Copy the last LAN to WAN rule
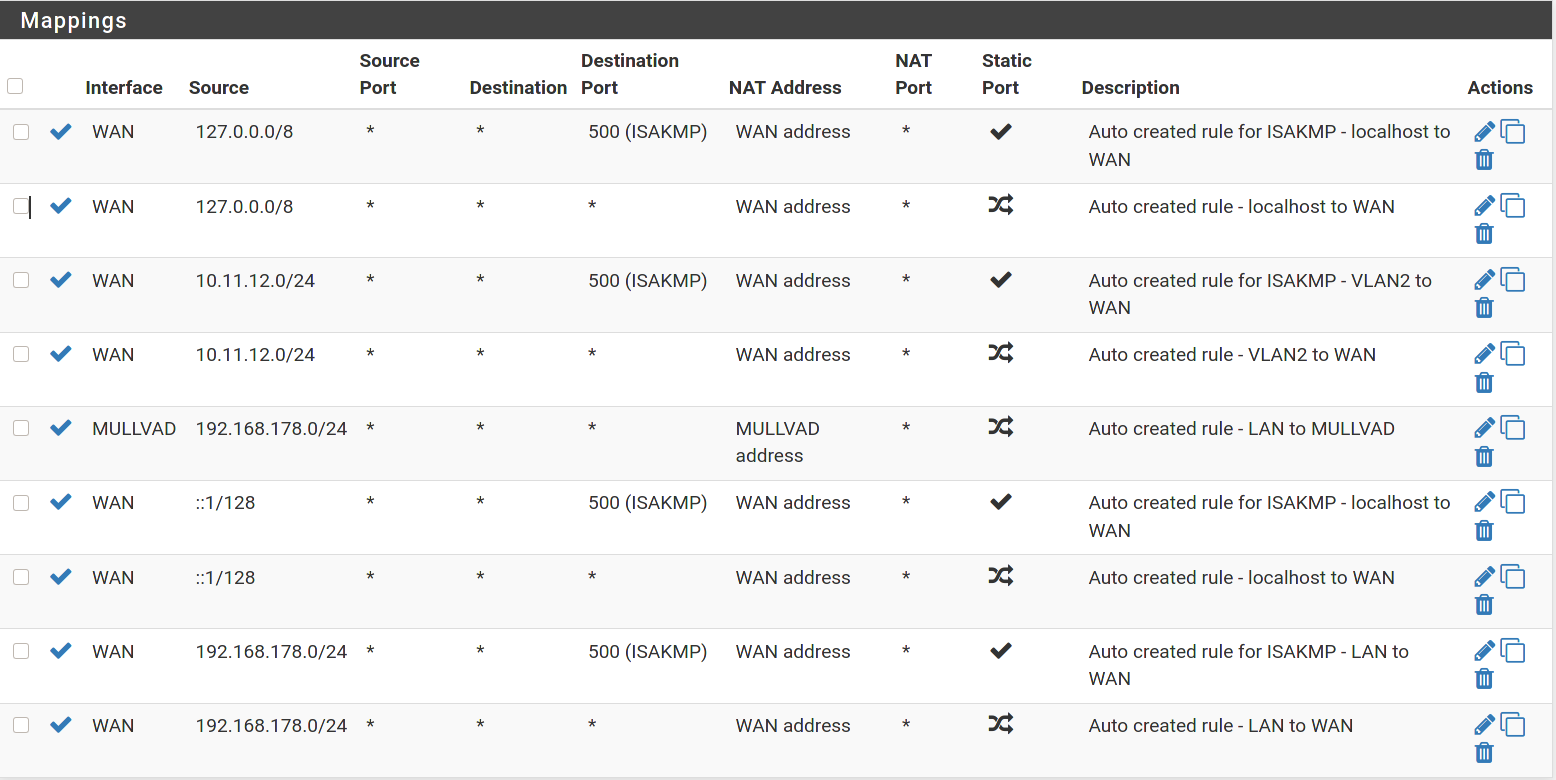Viewport: 1556px width, 780px height. [1513, 725]
